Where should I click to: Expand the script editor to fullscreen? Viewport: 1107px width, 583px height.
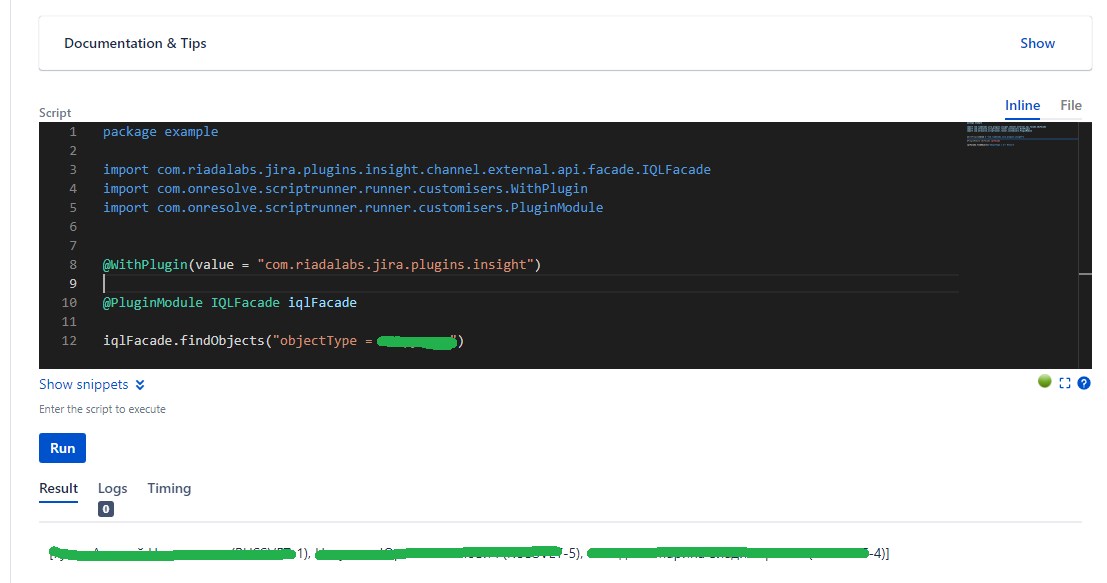pos(1064,382)
